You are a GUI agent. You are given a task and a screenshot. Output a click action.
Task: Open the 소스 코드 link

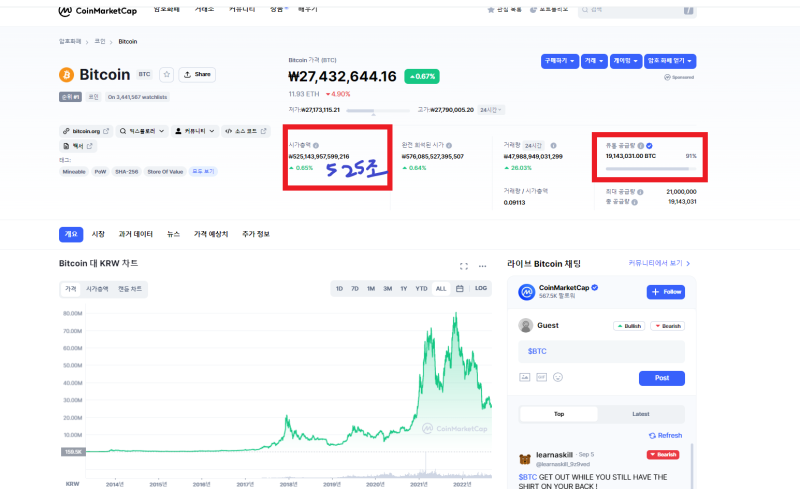pos(246,131)
